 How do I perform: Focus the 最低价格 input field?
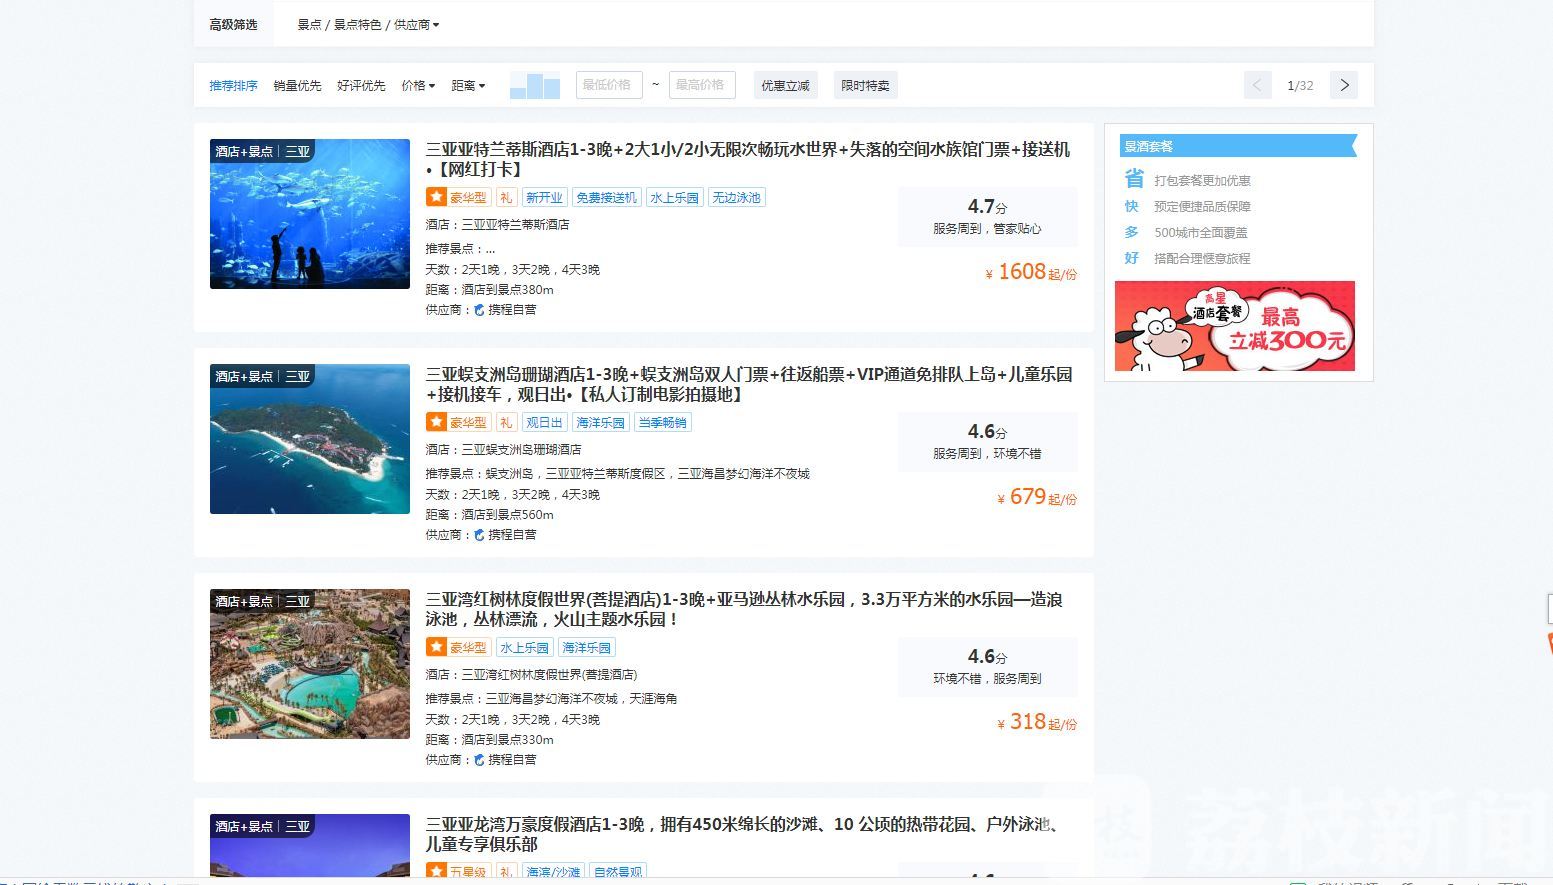[x=609, y=85]
